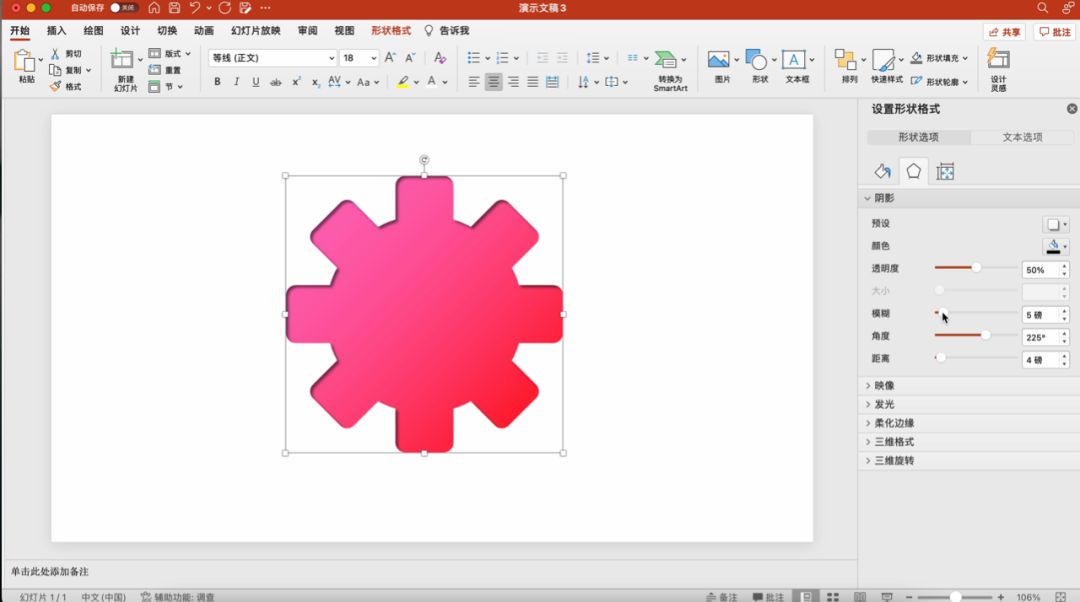Screen dimensions: 1080x602
Task: Switch to Text Options tab
Action: point(1022,137)
